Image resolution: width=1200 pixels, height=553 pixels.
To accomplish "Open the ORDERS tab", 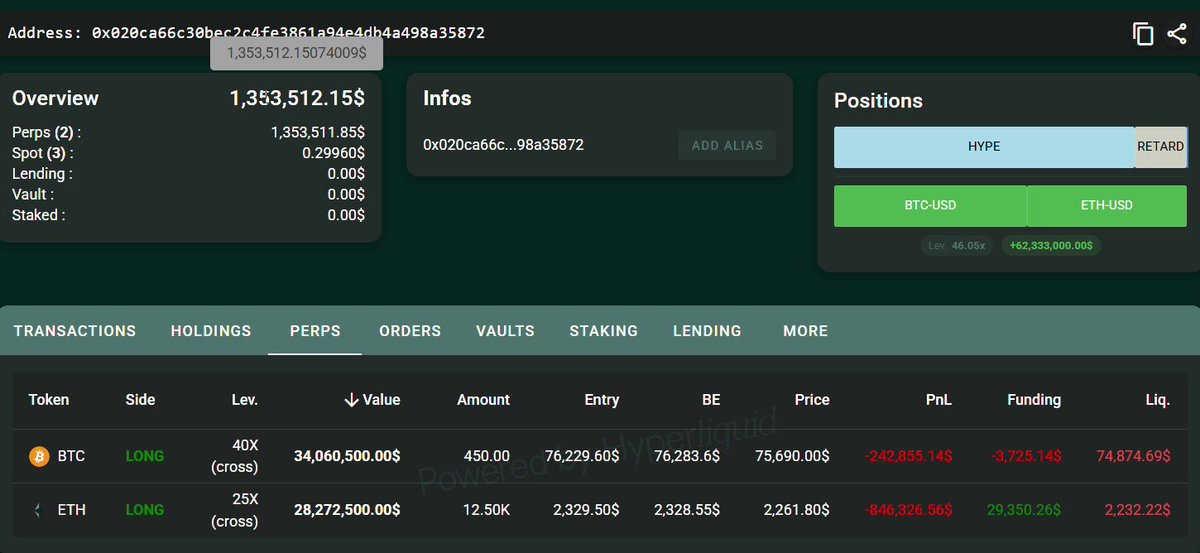I will [410, 331].
